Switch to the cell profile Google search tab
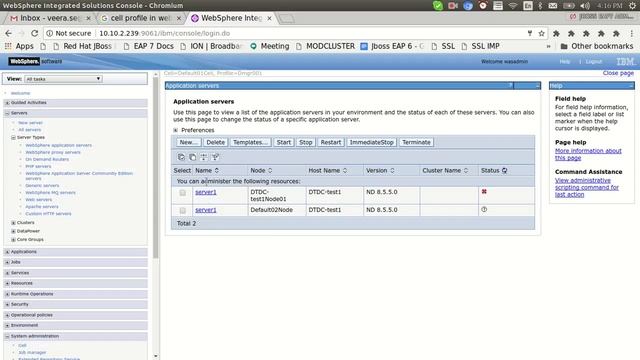This screenshot has width=640, height=360. tap(141, 18)
